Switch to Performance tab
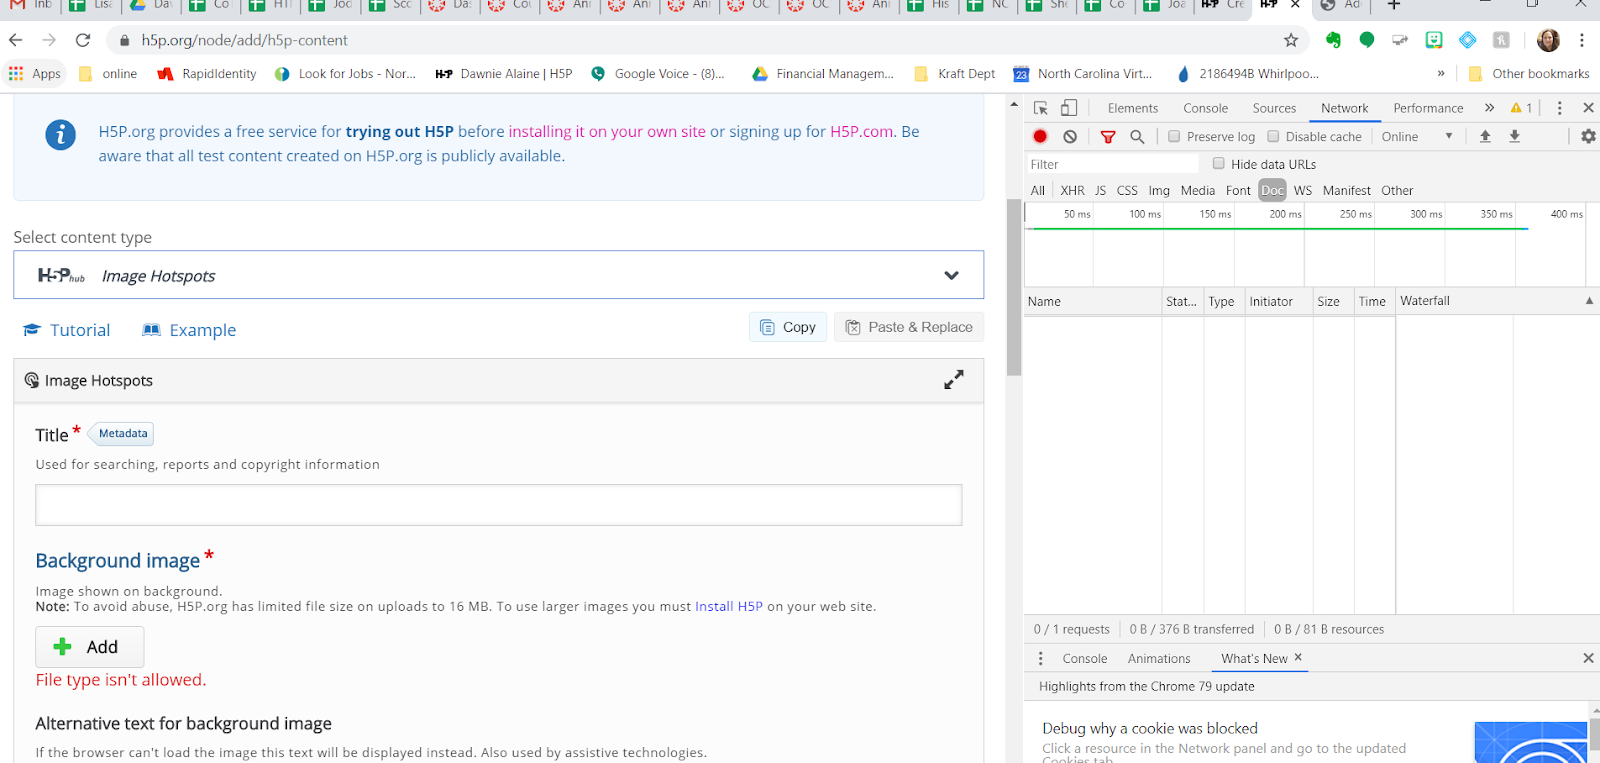The image size is (1600, 763). click(1428, 108)
